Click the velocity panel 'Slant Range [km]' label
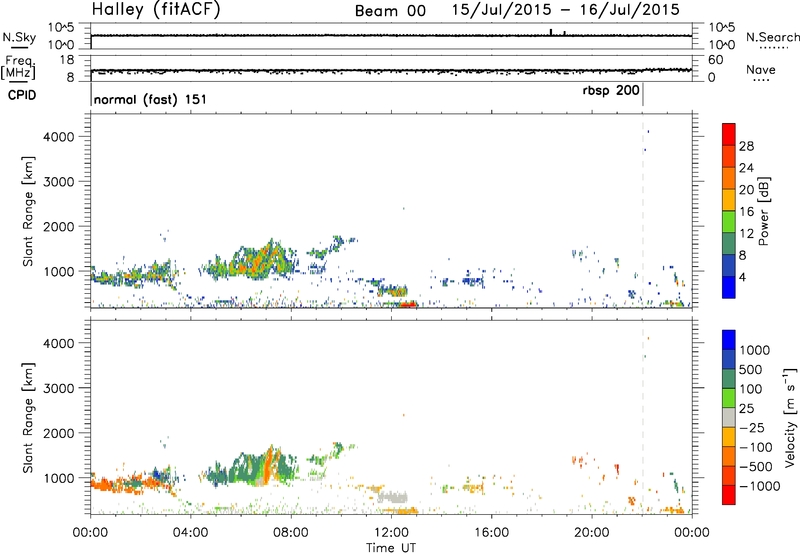Viewport: 800px width, 554px height. point(29,418)
